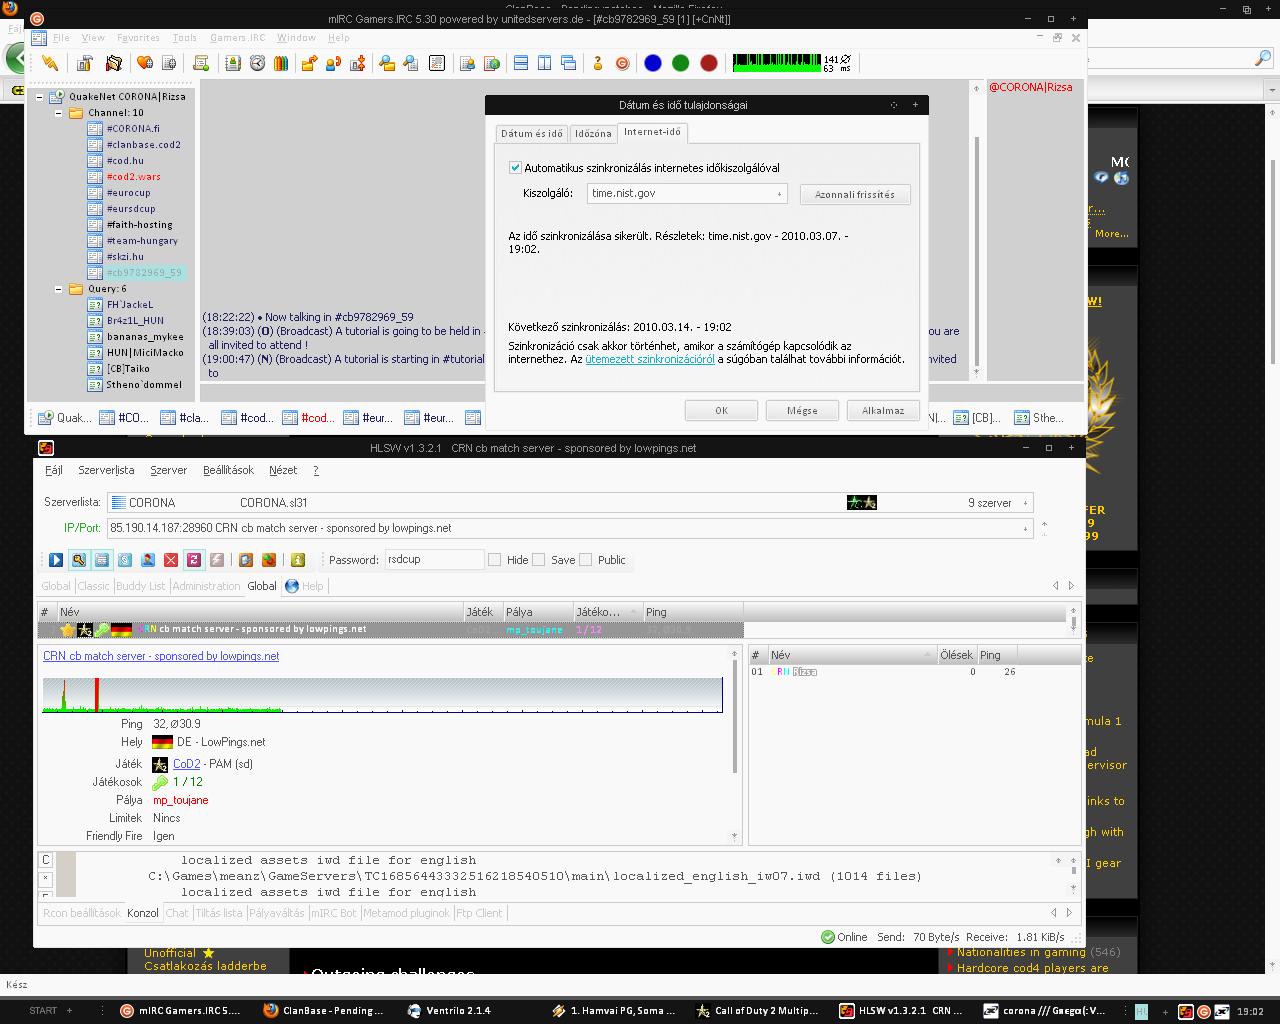Click the question mark help icon in mIRC

[598, 63]
